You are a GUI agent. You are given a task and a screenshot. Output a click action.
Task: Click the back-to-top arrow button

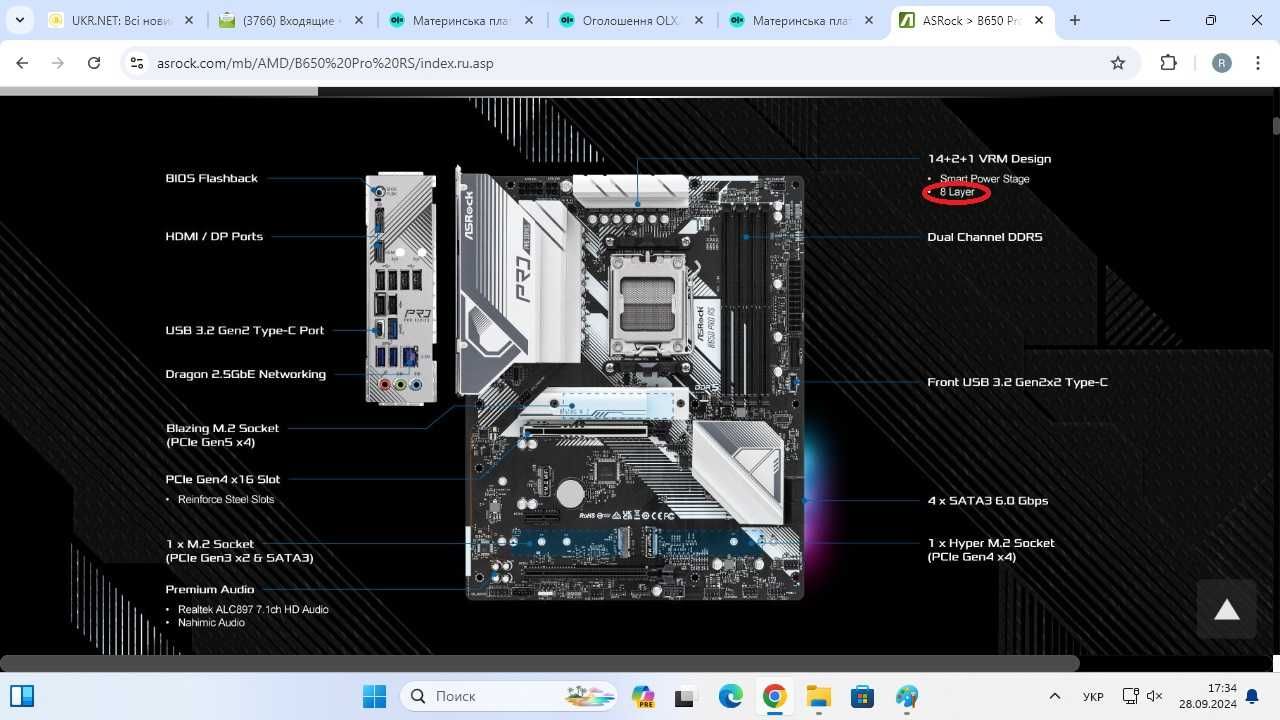(1227, 610)
